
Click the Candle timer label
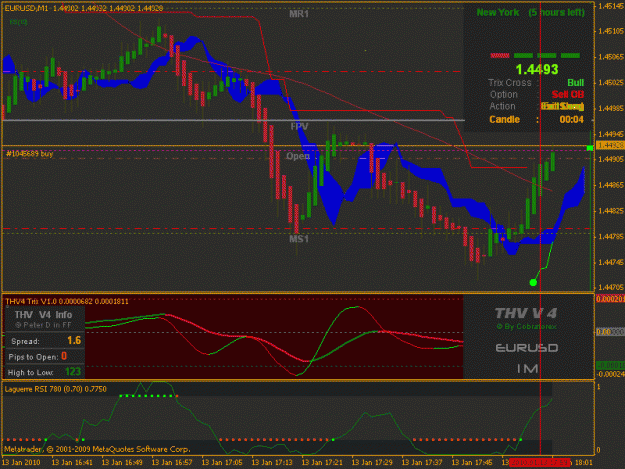pos(505,120)
